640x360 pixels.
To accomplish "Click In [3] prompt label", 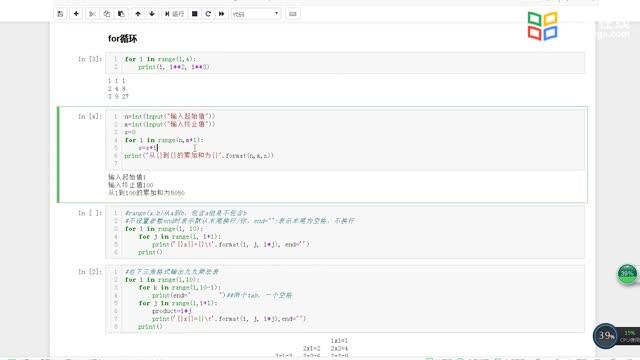I will point(90,59).
